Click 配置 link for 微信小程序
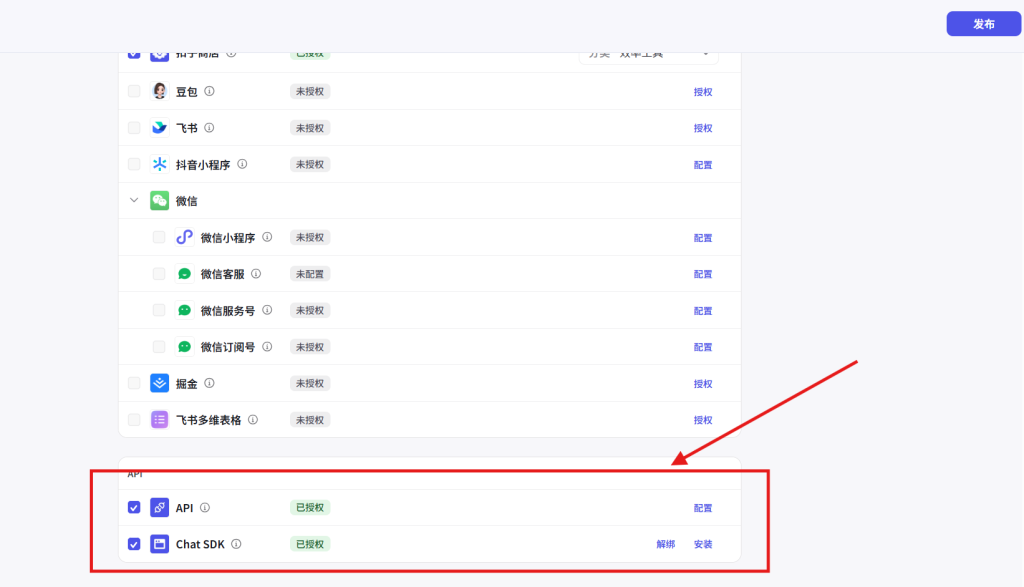 pos(703,238)
